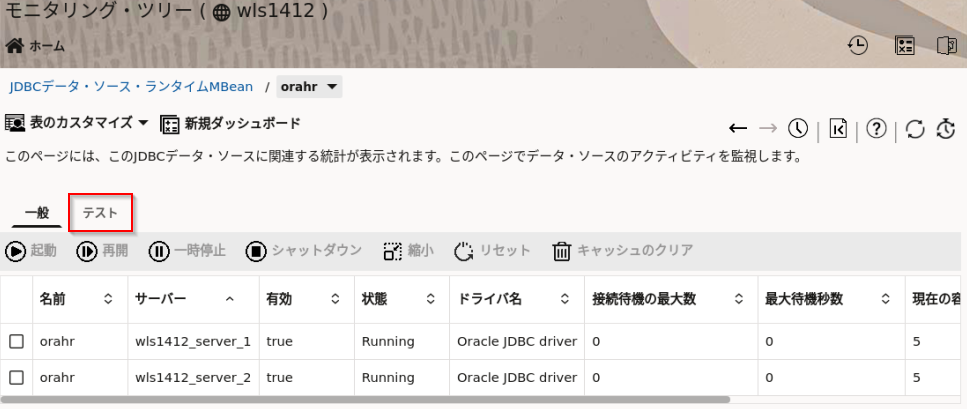Click the question mark help icon

[876, 128]
